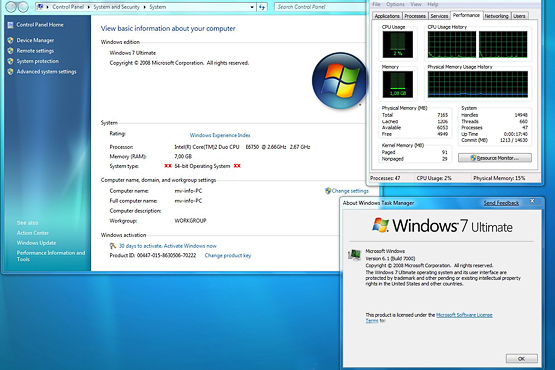
Task: Click the shield icon beside Device Manager
Action: tap(10, 40)
